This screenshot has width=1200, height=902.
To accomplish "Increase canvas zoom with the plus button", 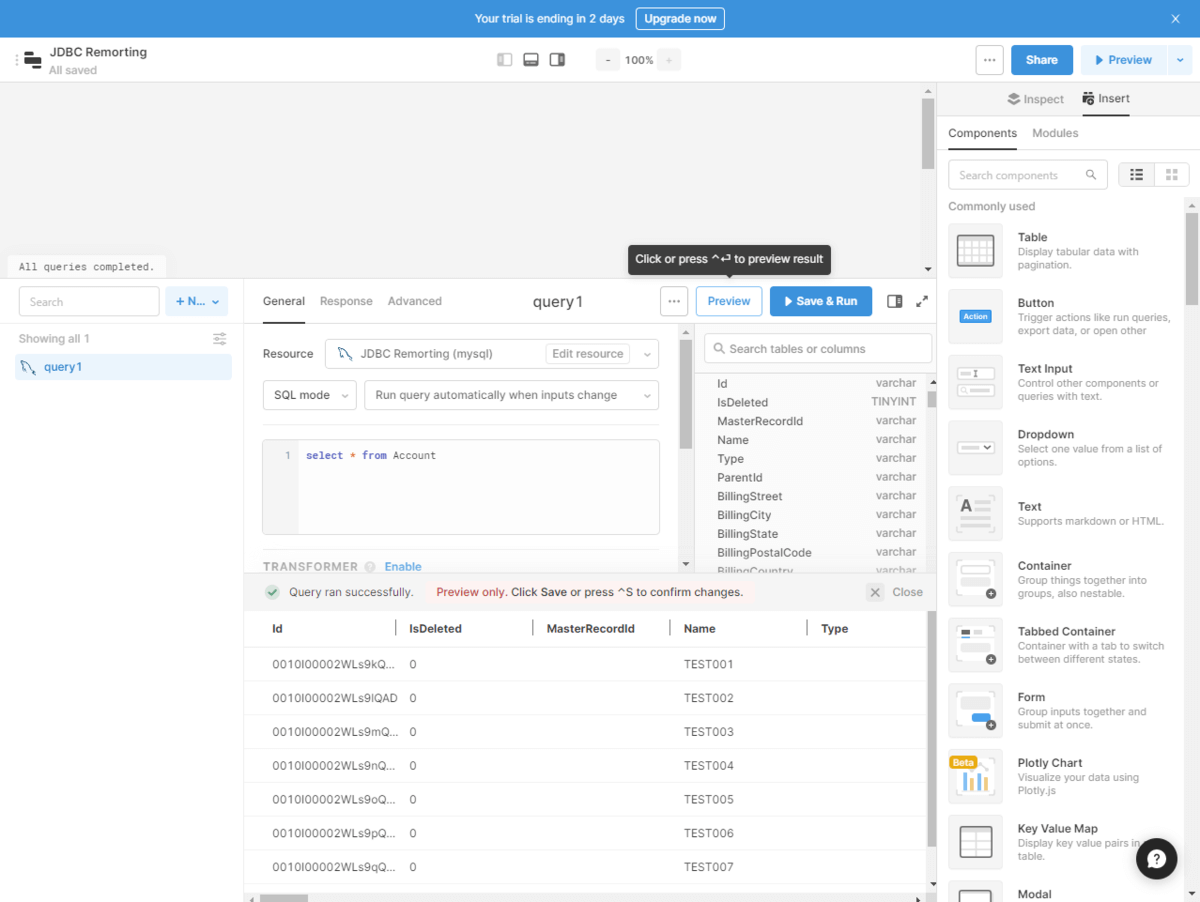I will [669, 60].
